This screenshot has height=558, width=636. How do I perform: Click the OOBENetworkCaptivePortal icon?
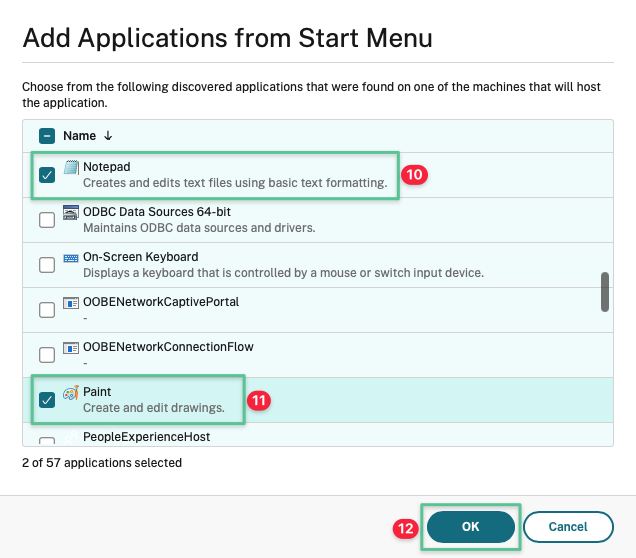coord(71,302)
